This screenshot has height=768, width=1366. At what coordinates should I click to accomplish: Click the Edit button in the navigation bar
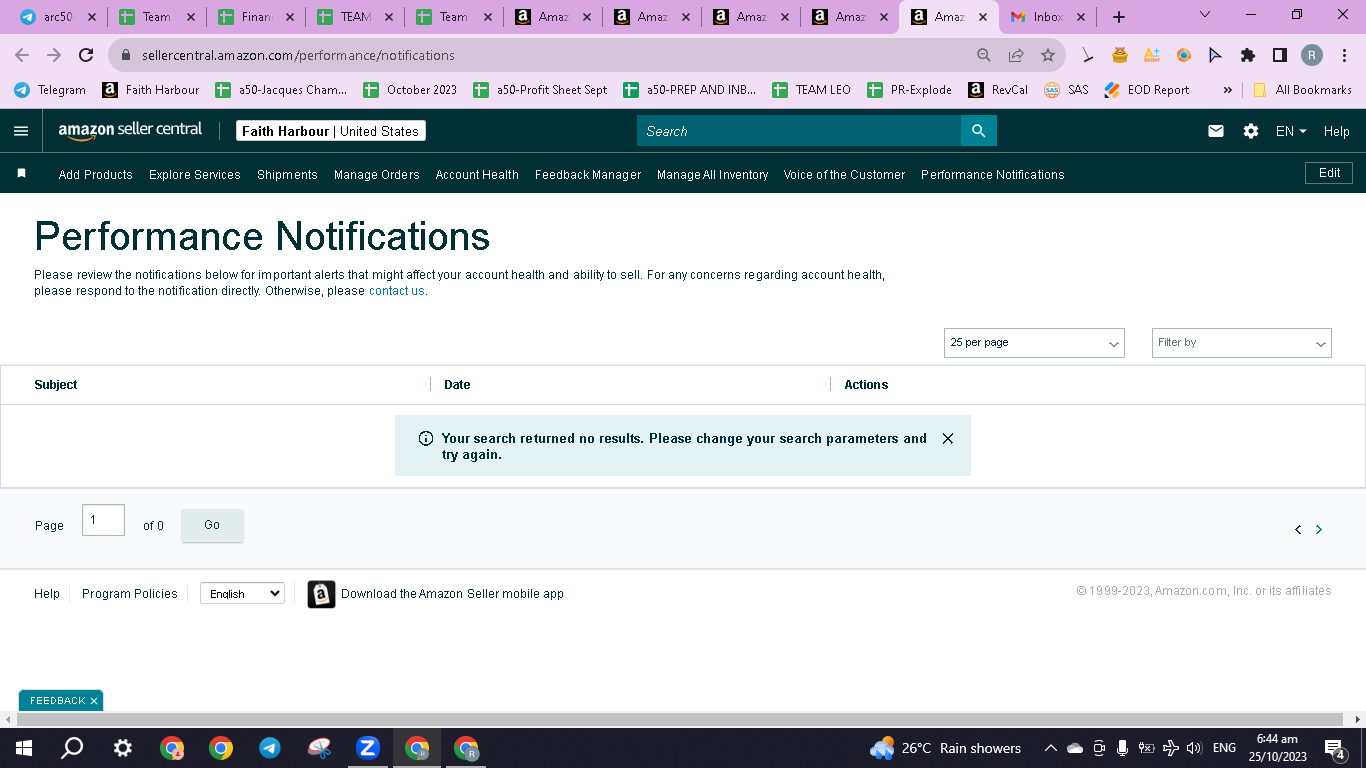(x=1329, y=173)
